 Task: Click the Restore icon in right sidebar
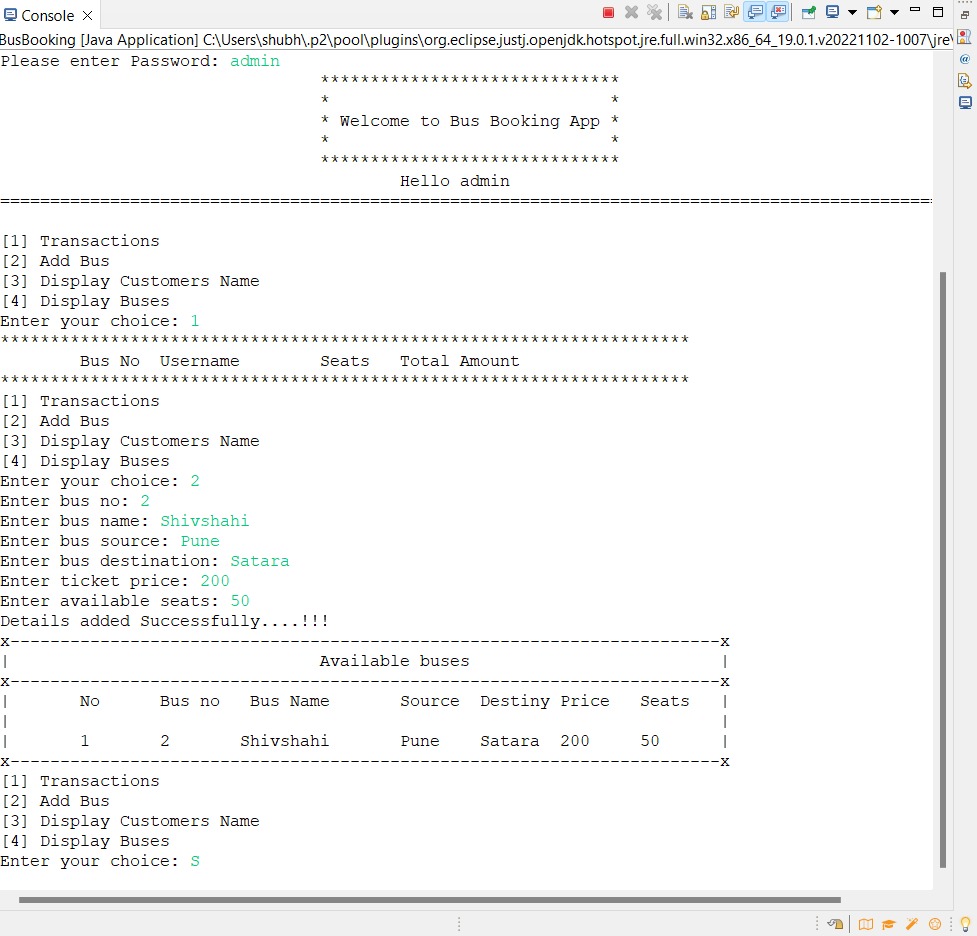tap(965, 15)
